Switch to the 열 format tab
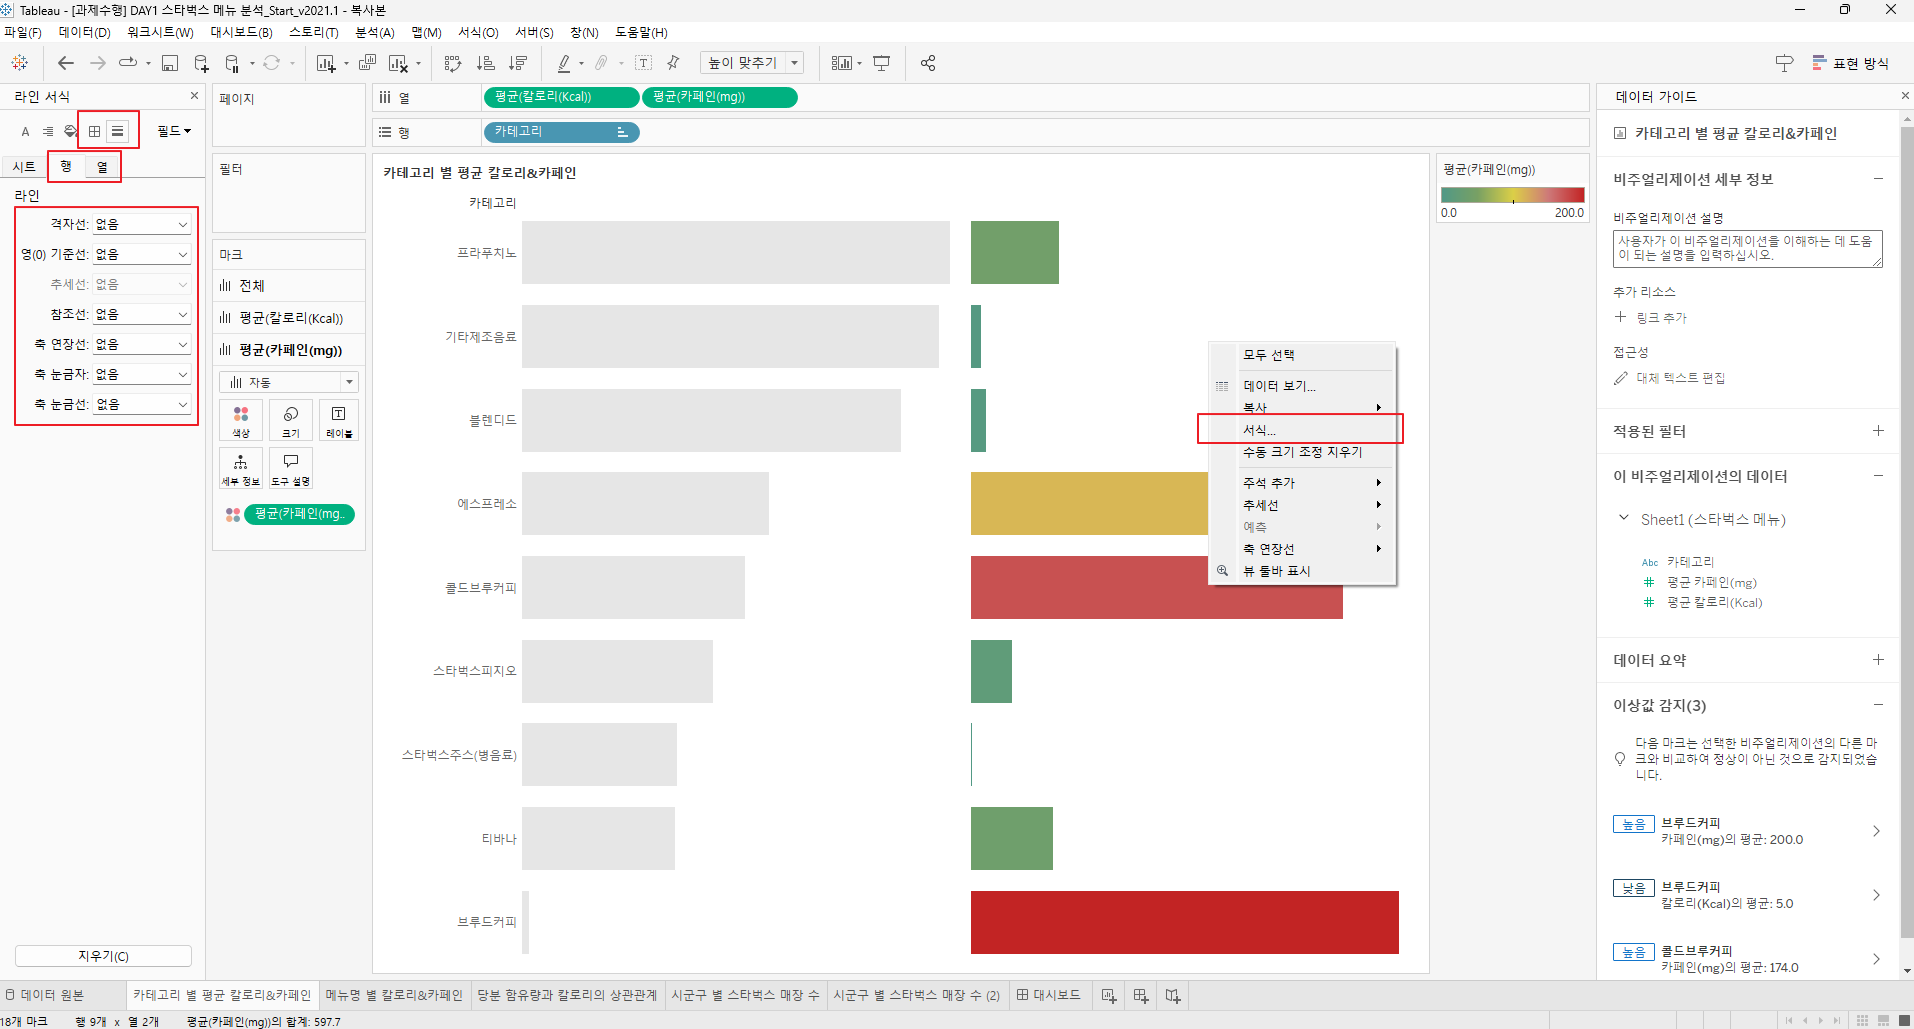The height and width of the screenshot is (1029, 1914). pos(102,167)
